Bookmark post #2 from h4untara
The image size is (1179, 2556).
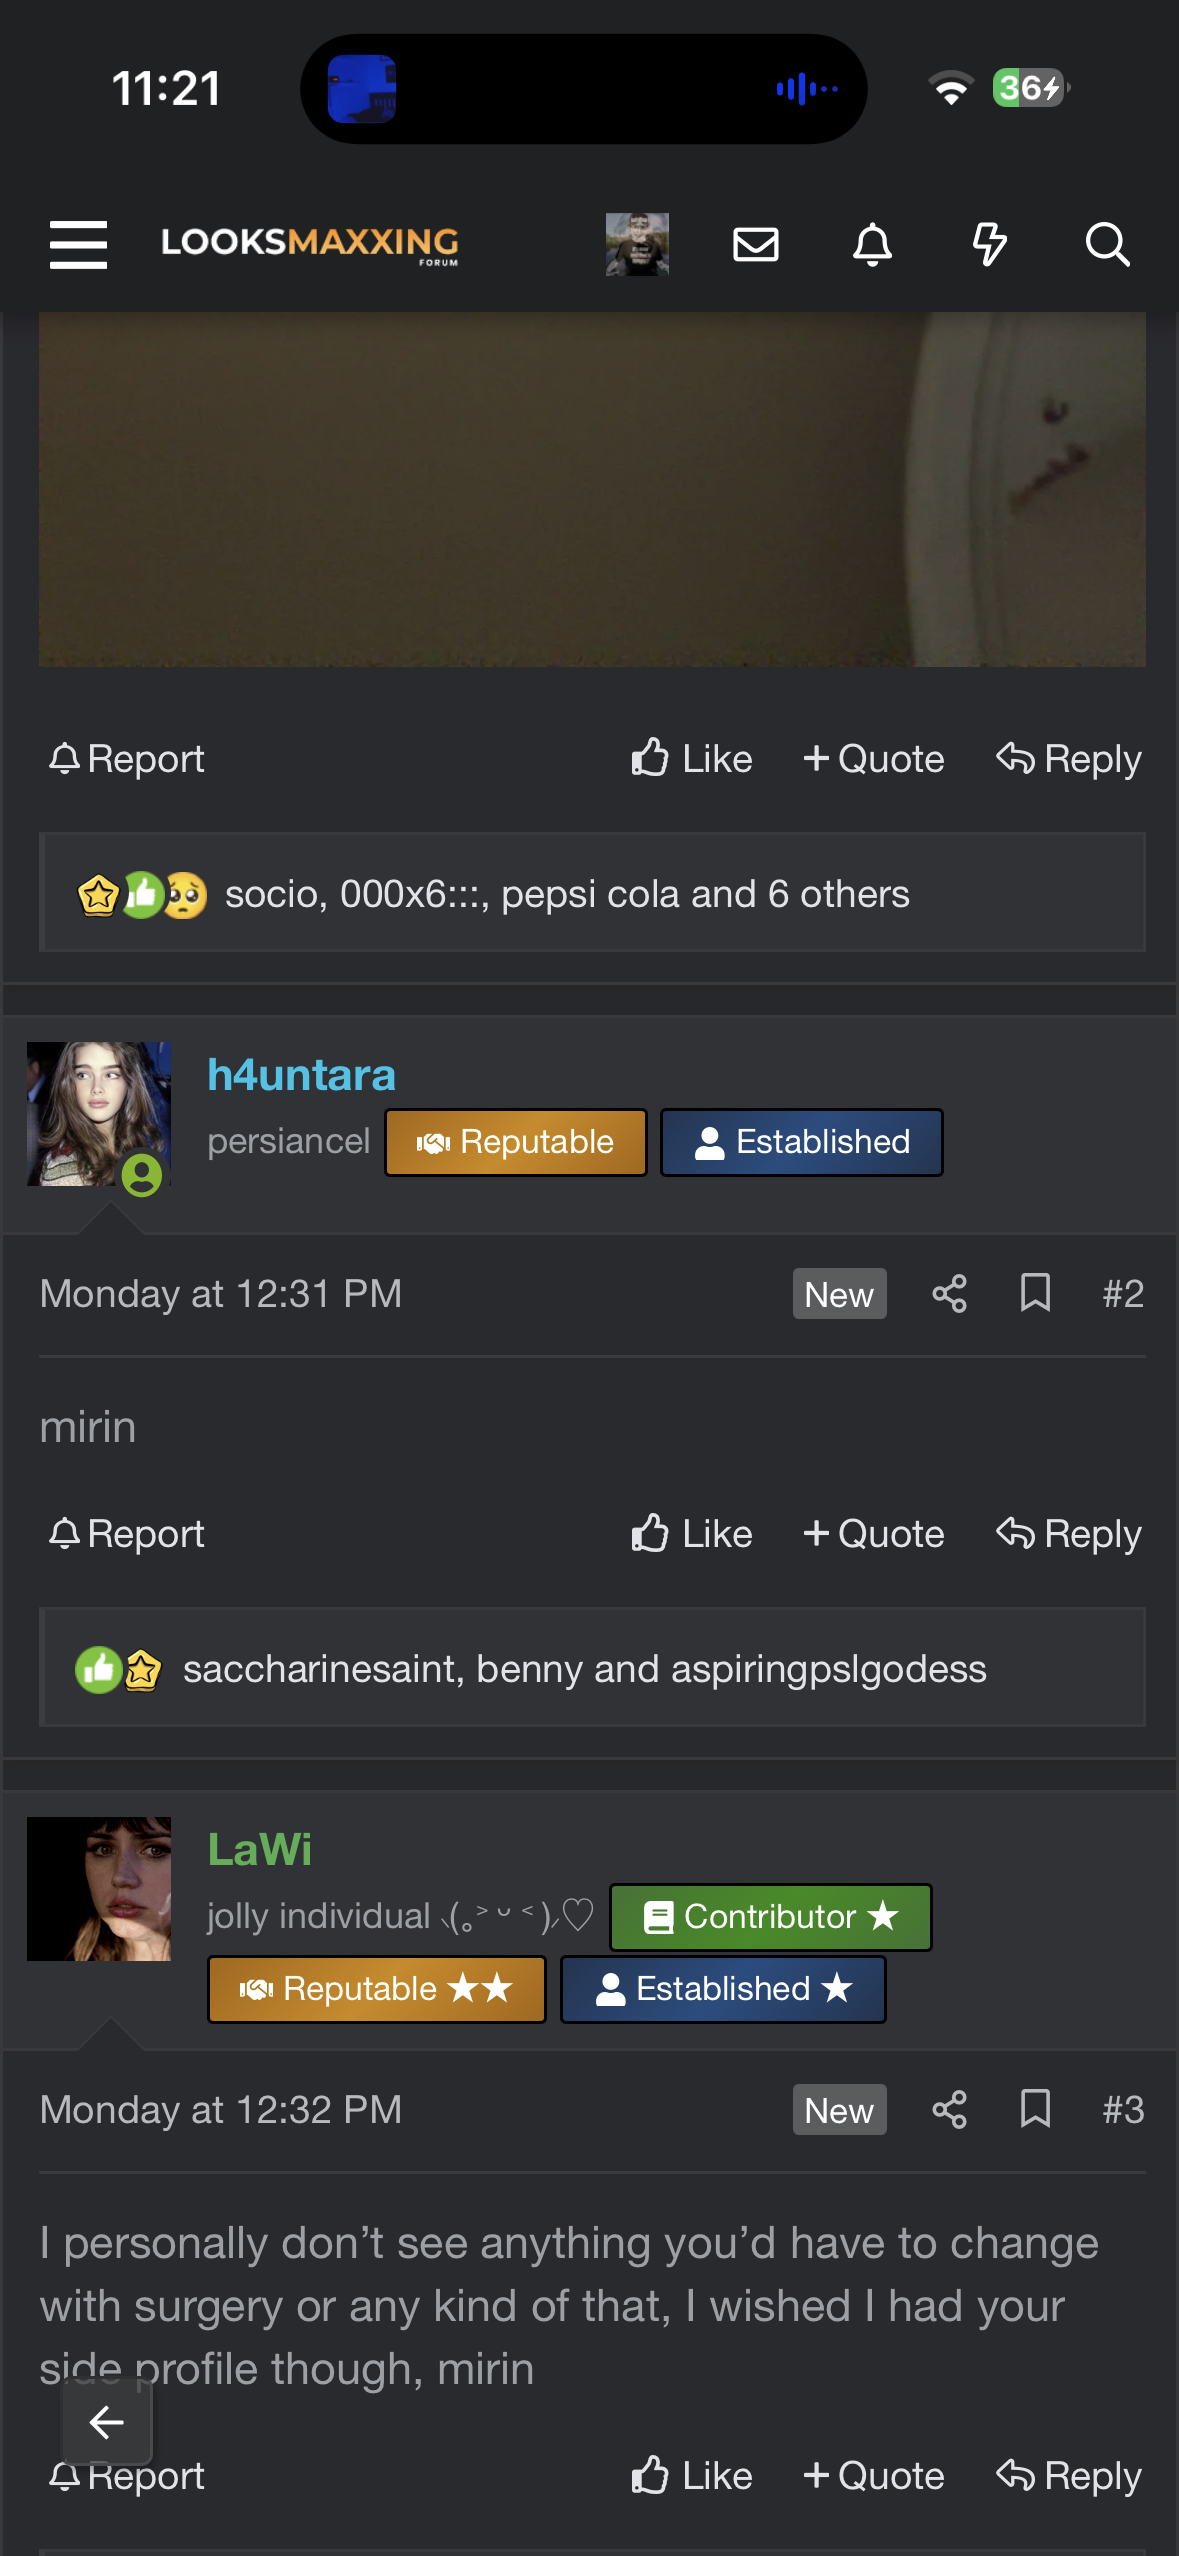[1035, 1294]
